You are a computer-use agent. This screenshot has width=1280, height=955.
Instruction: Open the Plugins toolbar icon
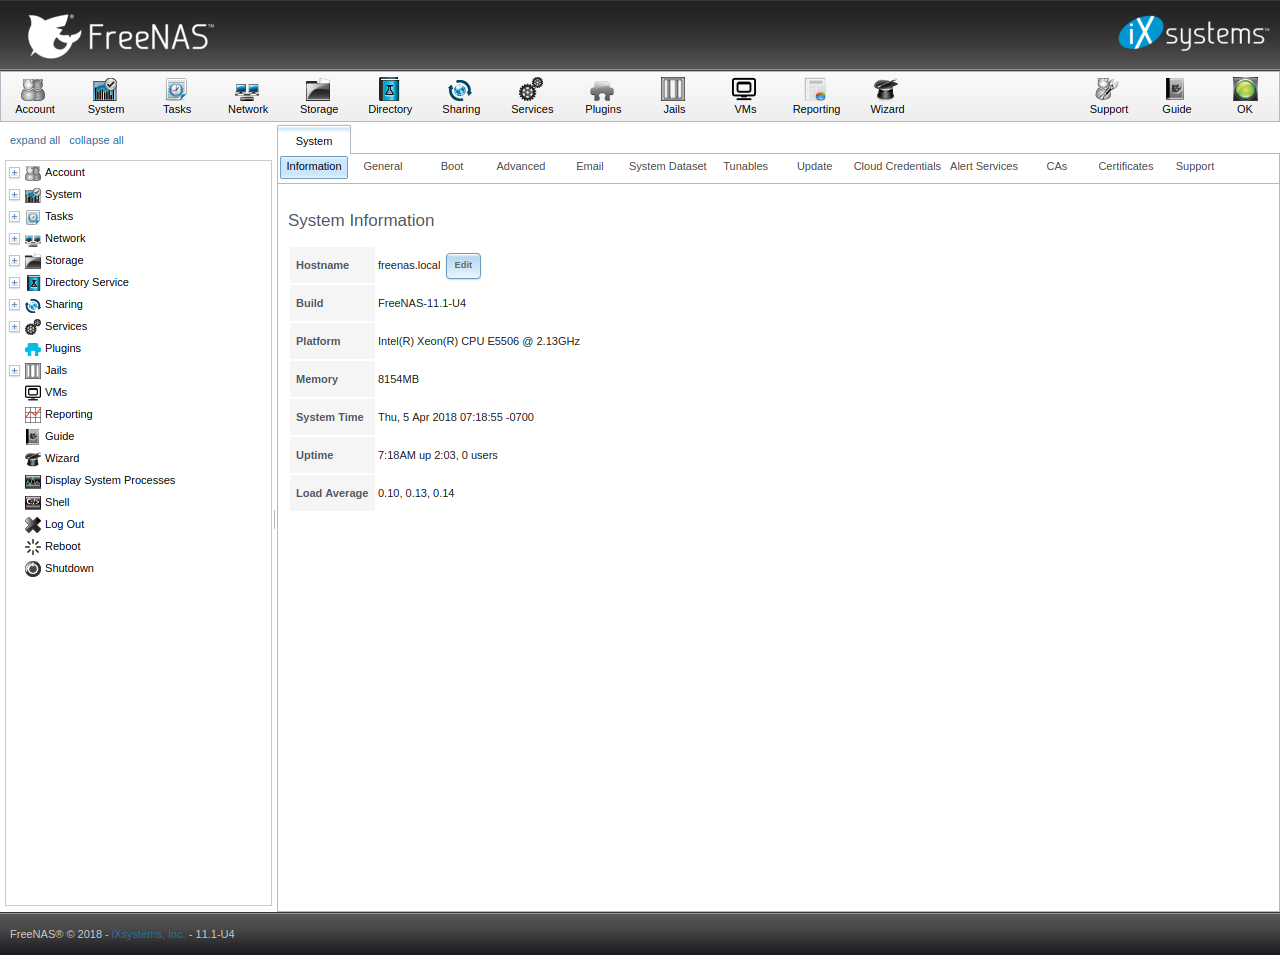tap(602, 95)
